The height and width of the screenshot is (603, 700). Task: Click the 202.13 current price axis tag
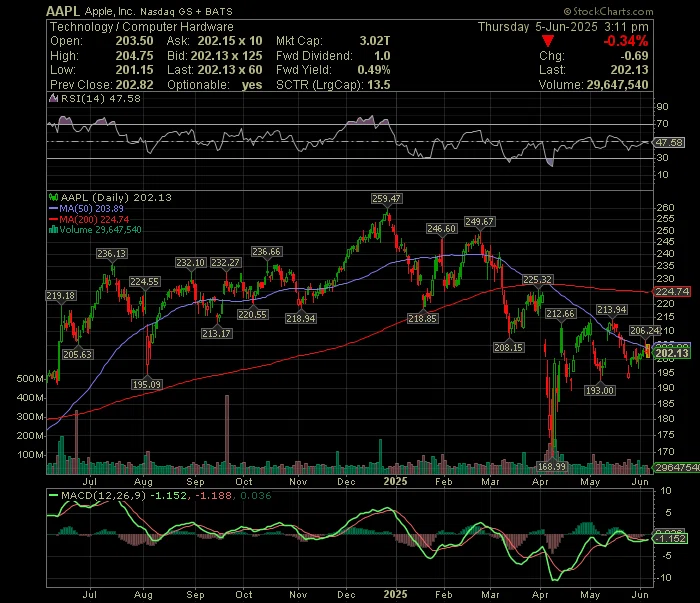(x=672, y=353)
